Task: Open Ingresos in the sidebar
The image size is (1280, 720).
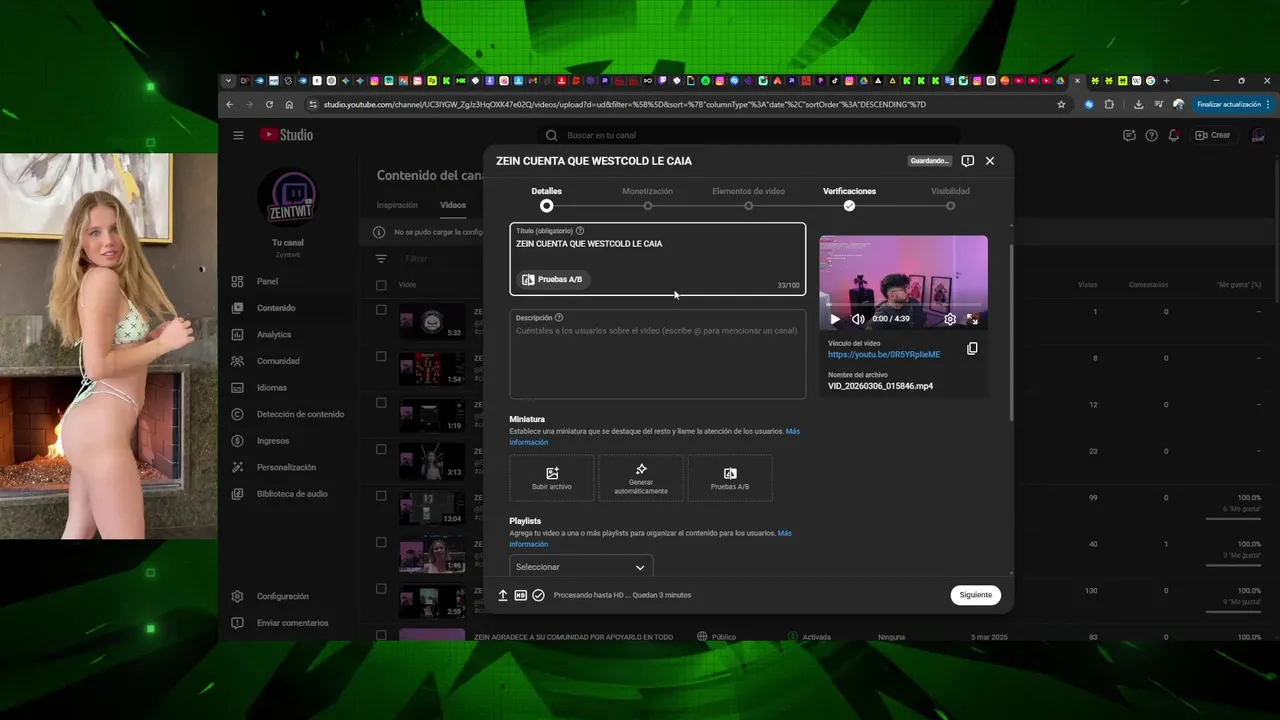Action: click(x=273, y=440)
